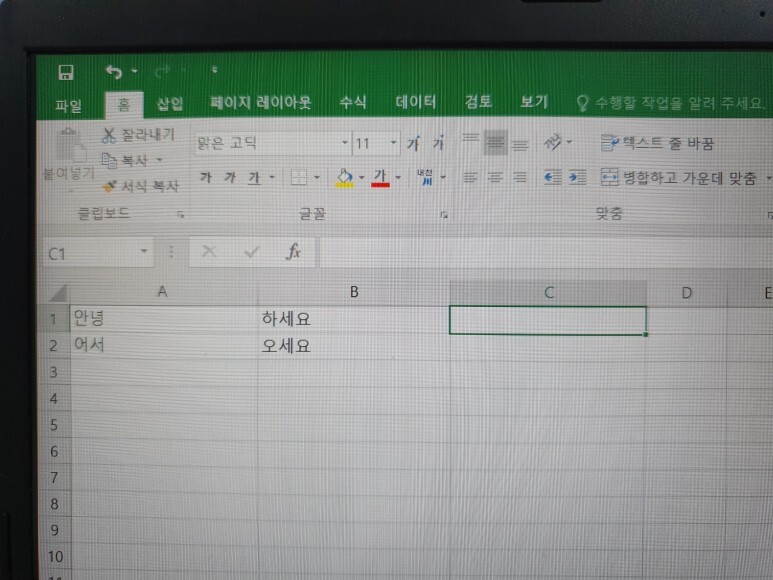Click 복사 (Copy) button
Screen dimensions: 773x580
point(125,160)
